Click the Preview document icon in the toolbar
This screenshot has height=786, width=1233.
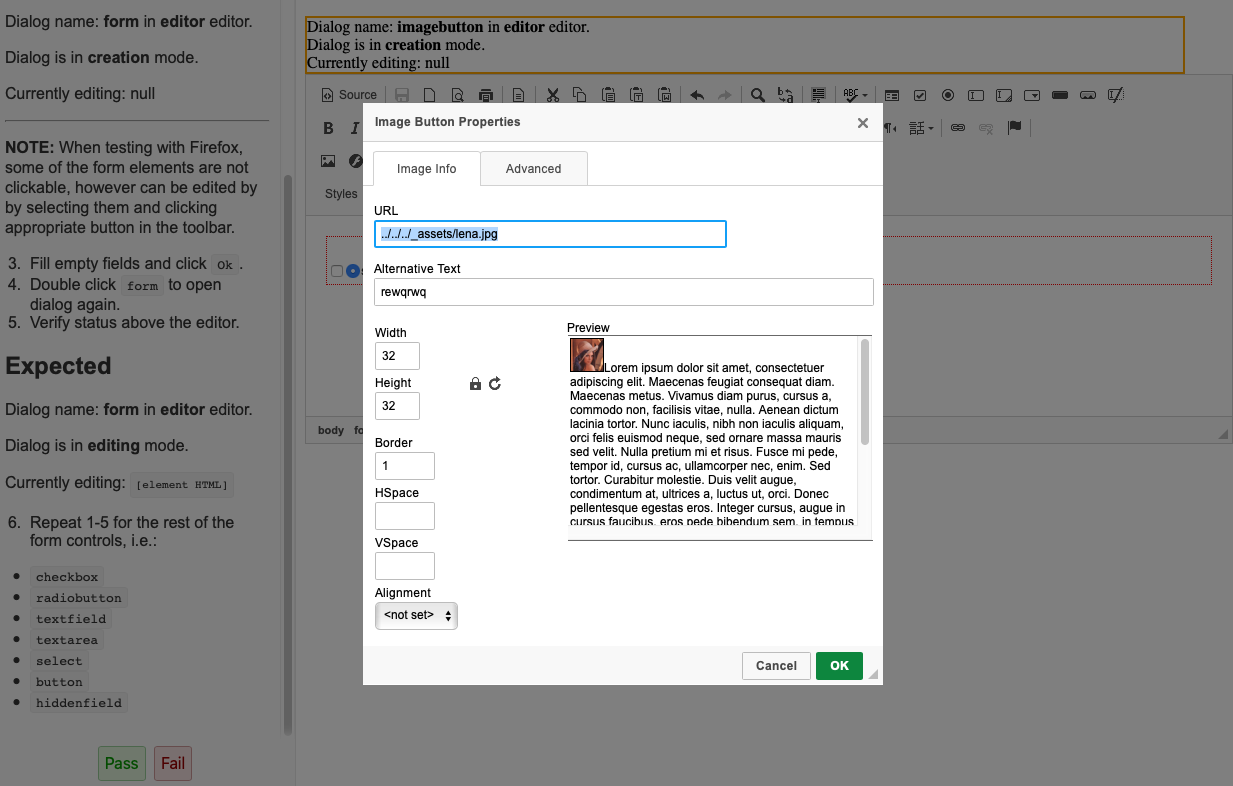pyautogui.click(x=458, y=95)
